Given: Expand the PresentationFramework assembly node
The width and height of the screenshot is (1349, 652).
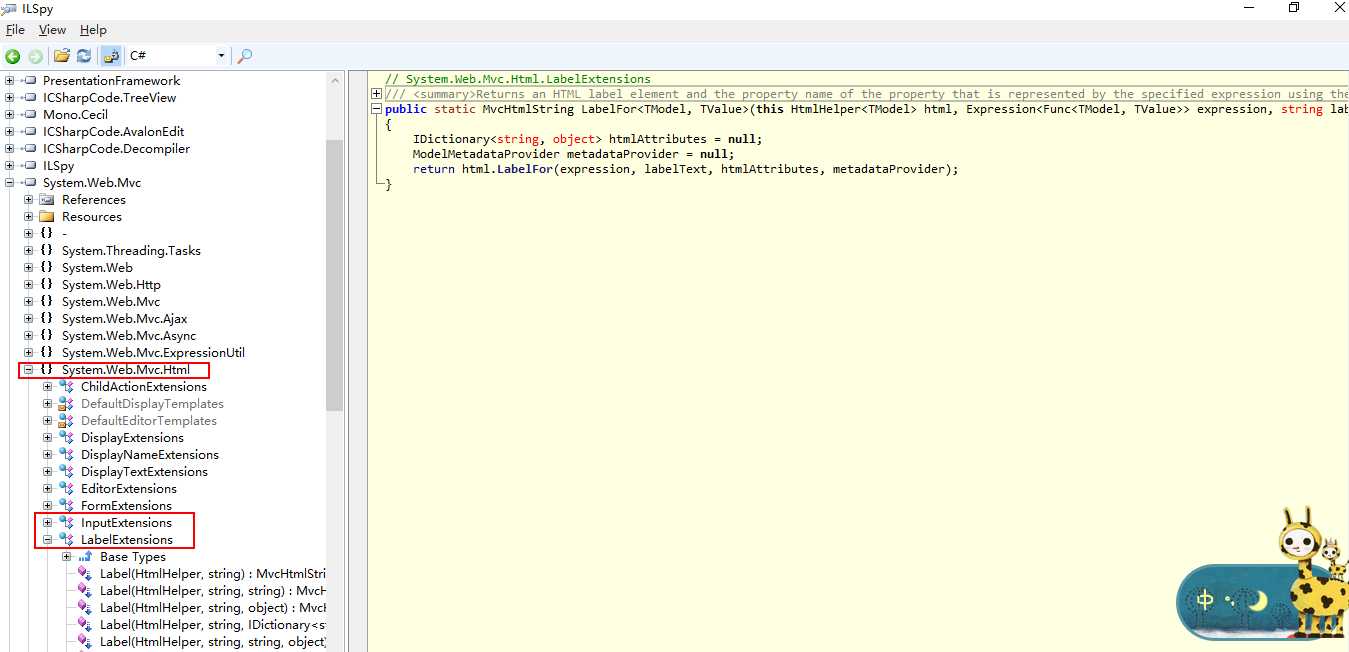Looking at the screenshot, I should (10, 81).
